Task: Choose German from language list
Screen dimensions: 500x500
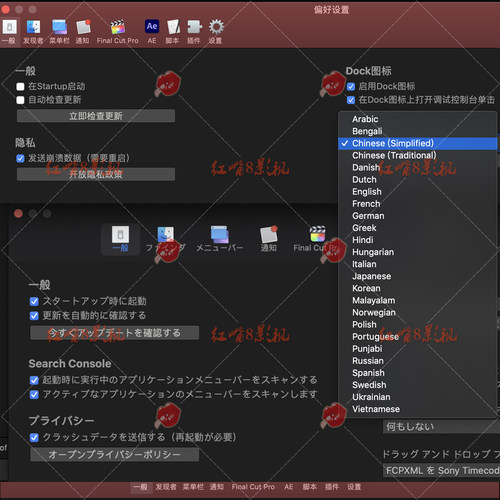Action: pos(418,216)
